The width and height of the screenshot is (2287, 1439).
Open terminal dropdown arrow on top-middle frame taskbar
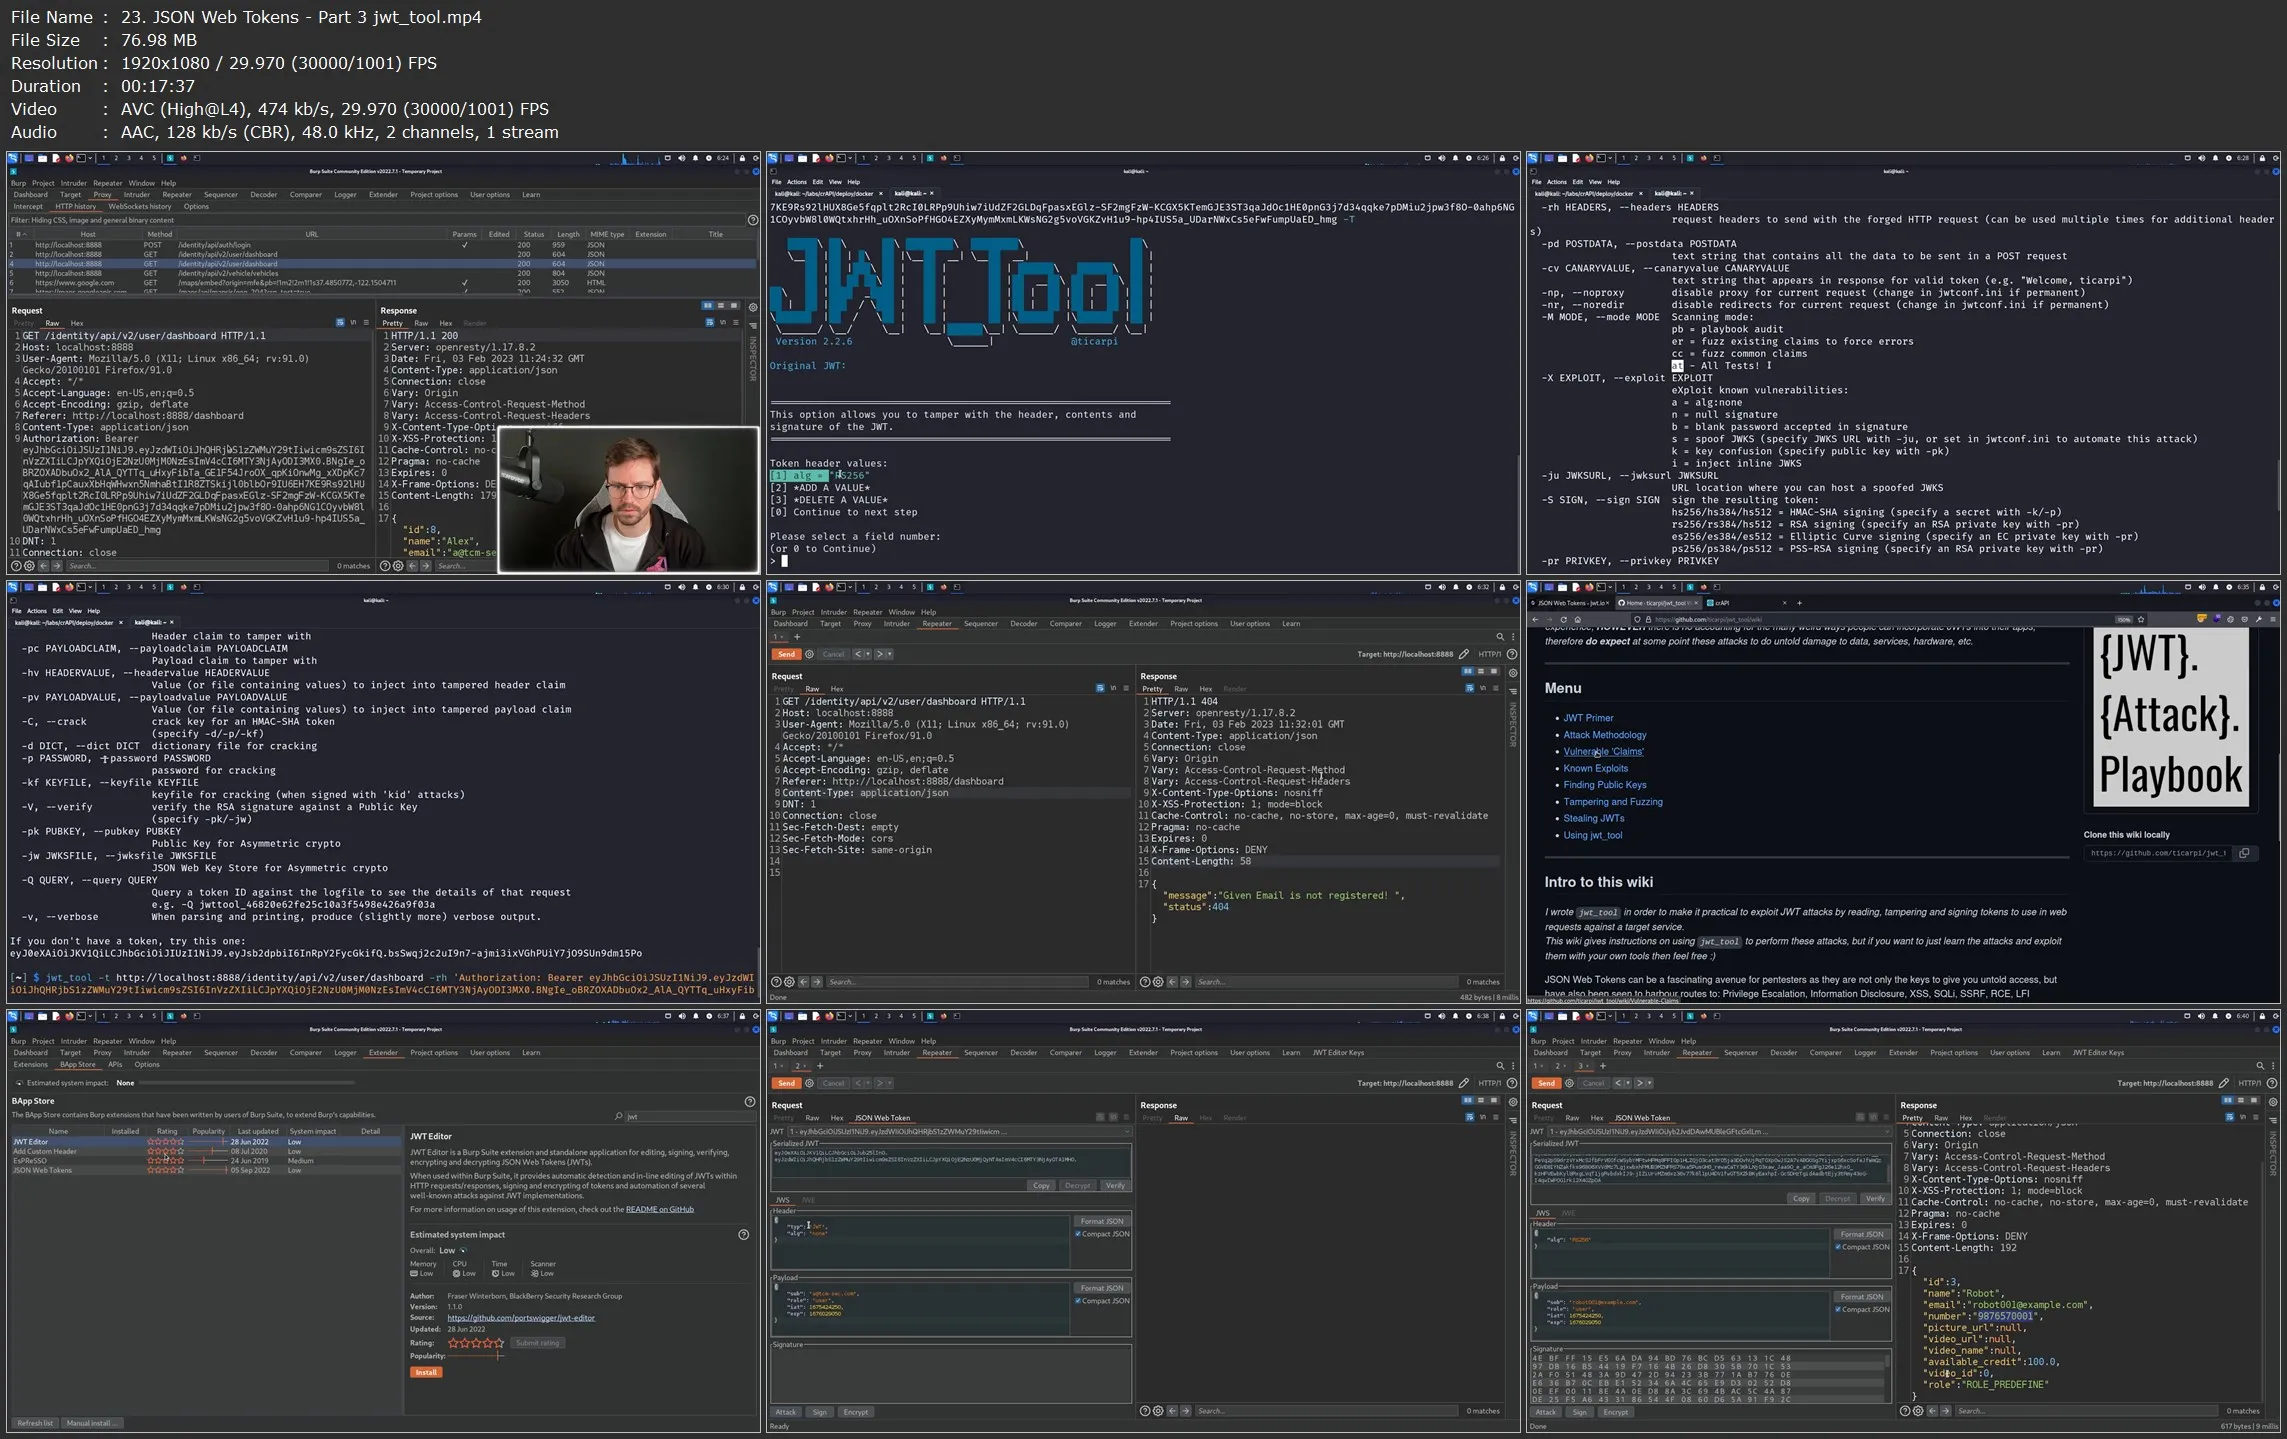851,158
